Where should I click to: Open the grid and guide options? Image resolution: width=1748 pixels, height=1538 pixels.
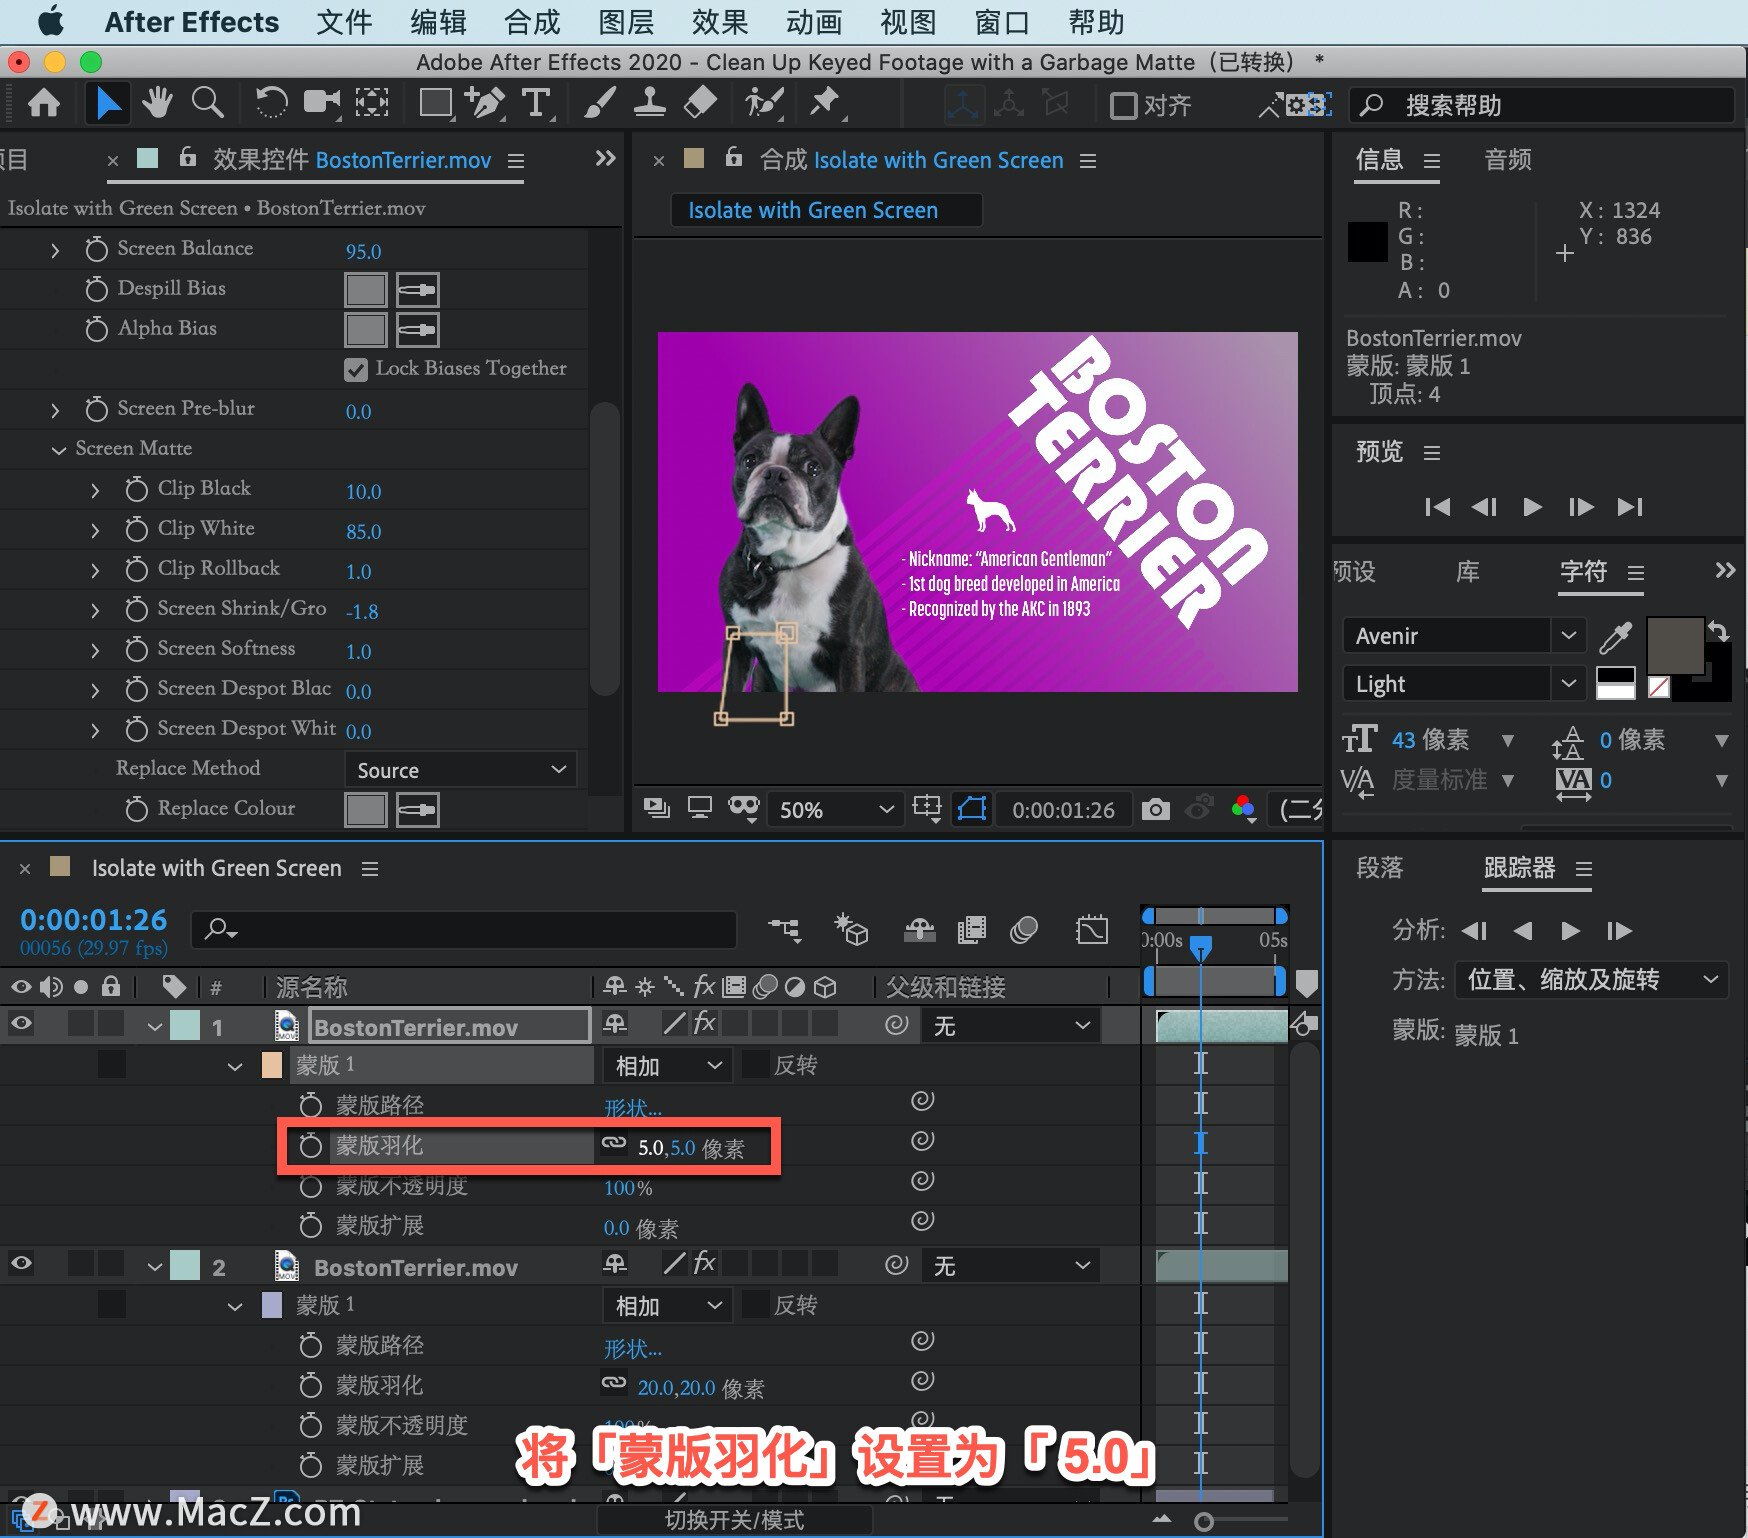point(927,809)
